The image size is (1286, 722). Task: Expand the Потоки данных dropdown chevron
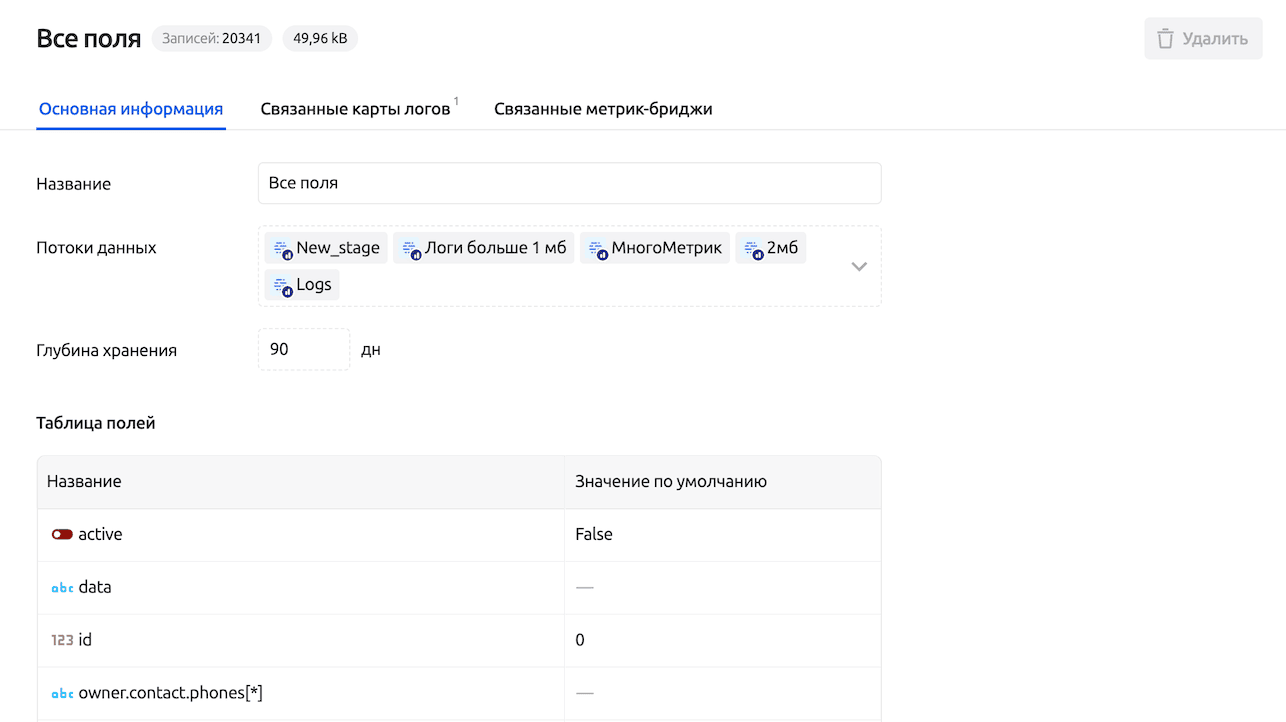(858, 267)
